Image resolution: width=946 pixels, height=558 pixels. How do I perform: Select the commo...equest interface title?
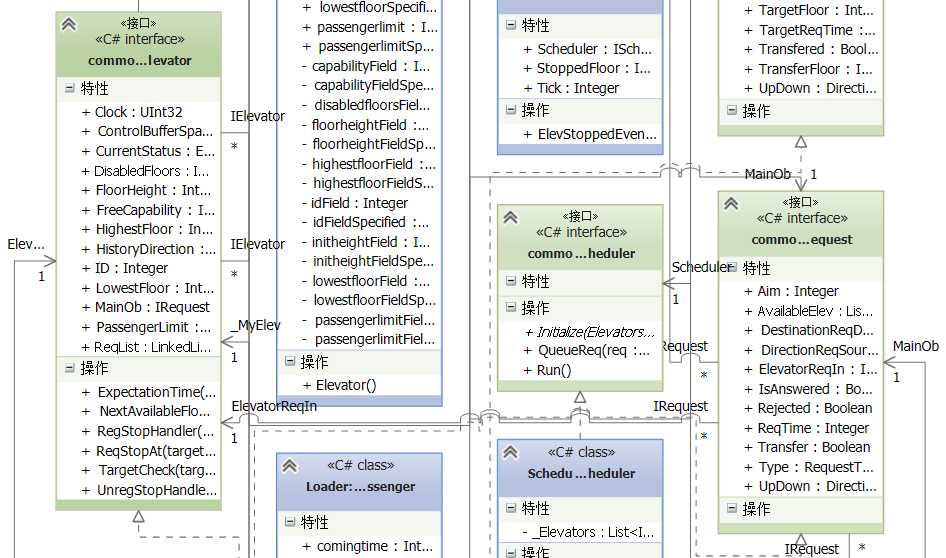(802, 239)
